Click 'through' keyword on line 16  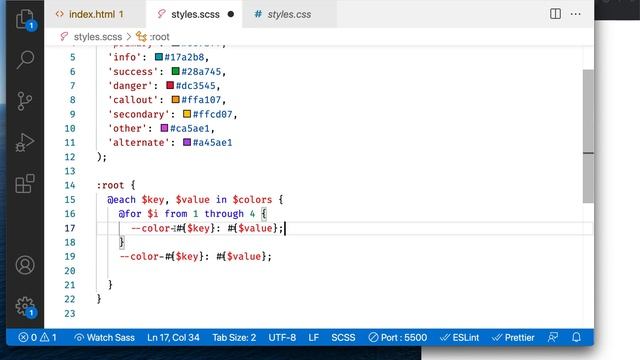[224, 214]
